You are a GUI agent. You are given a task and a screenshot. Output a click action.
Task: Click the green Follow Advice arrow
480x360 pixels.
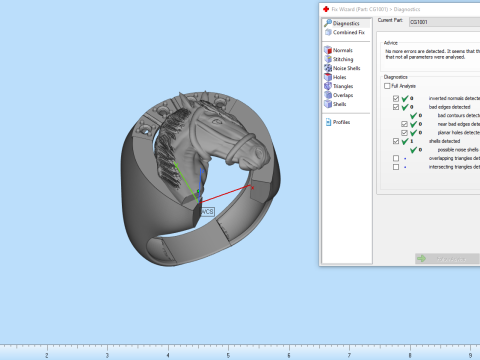(422, 259)
